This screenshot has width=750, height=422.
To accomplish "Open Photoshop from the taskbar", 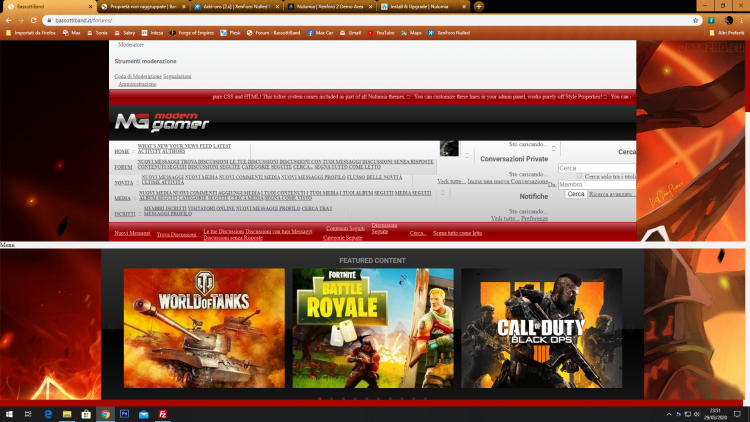I will click(x=125, y=413).
